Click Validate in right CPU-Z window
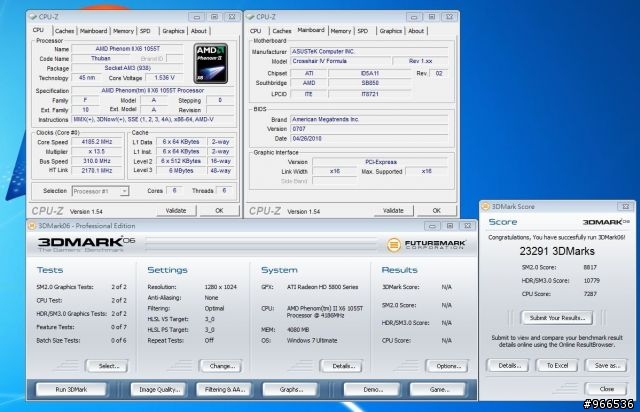The height and width of the screenshot is (412, 640). pyautogui.click(x=393, y=211)
